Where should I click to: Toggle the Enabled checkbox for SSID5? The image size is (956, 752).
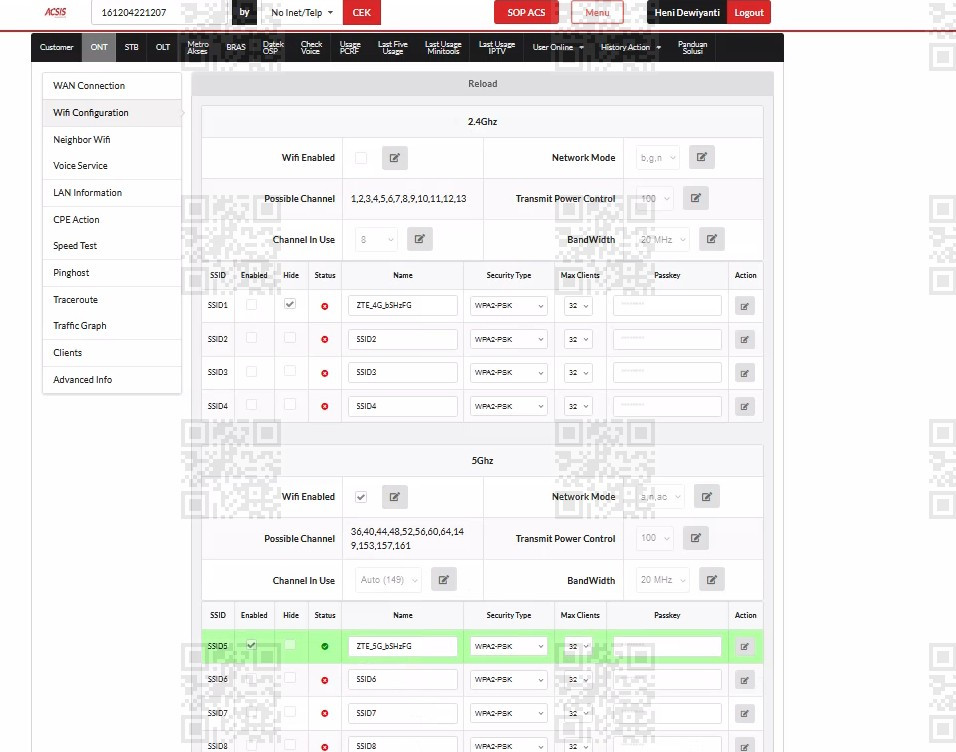(251, 645)
